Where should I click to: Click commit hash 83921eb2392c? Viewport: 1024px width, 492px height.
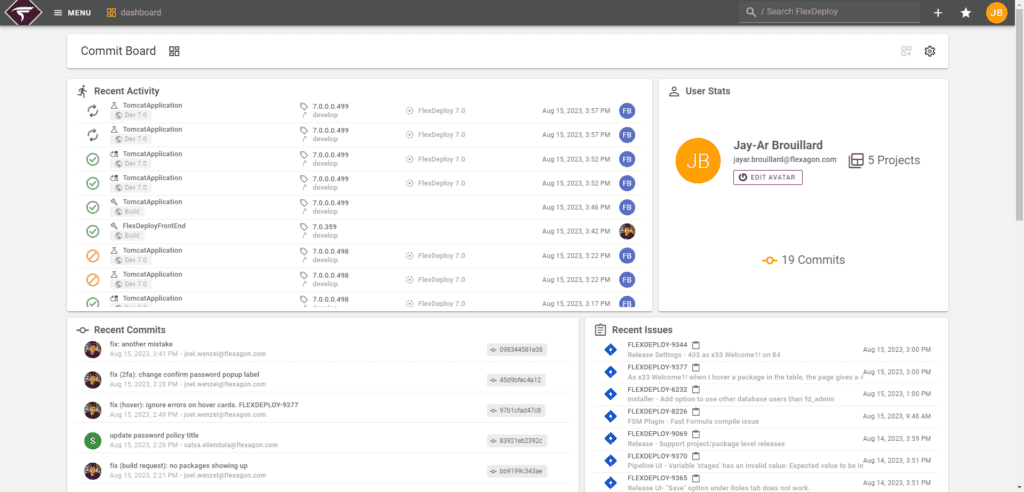pyautogui.click(x=517, y=440)
